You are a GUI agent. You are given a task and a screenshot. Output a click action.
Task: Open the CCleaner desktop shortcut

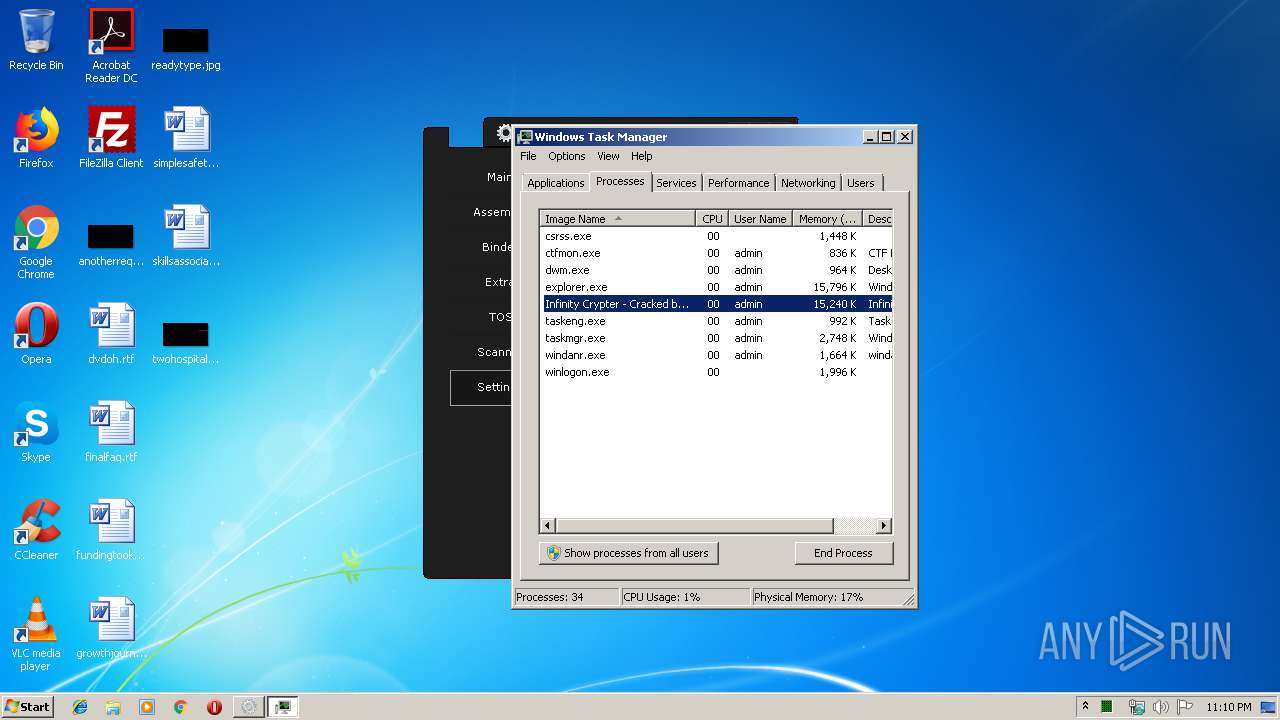pos(36,530)
